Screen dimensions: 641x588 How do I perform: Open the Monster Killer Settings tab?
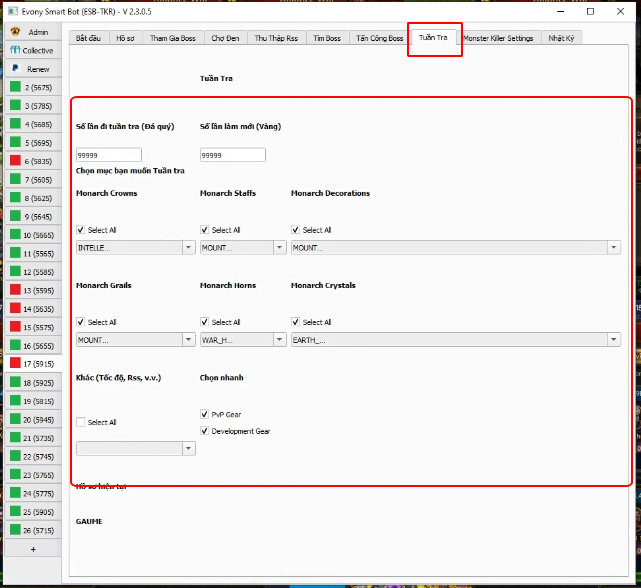point(497,38)
